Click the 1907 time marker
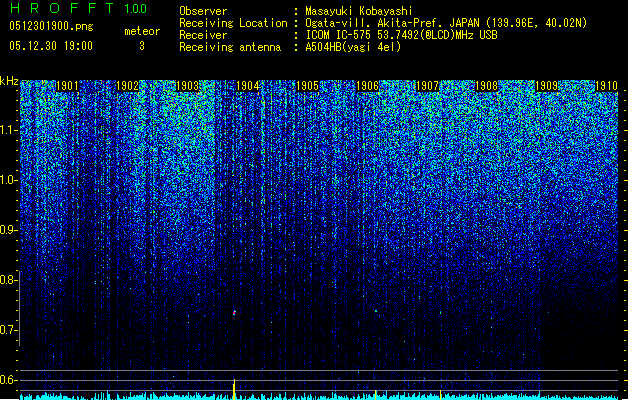Viewport: 629px width, 400px height. (x=427, y=86)
